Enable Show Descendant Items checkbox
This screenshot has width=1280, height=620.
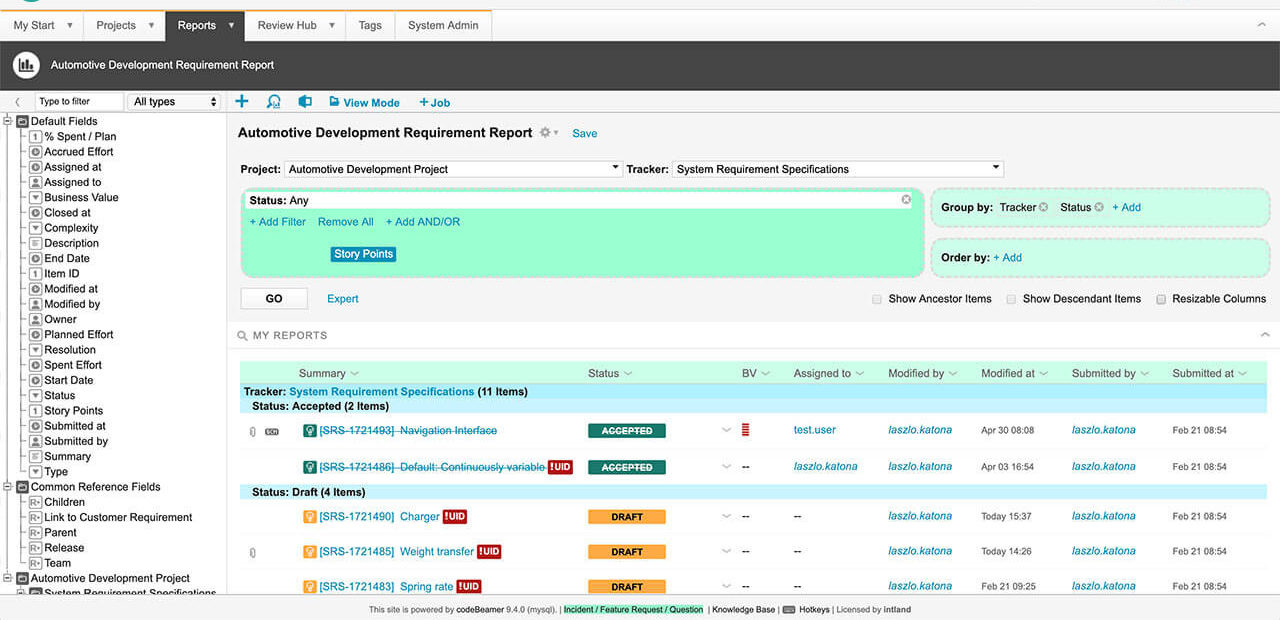[1011, 299]
